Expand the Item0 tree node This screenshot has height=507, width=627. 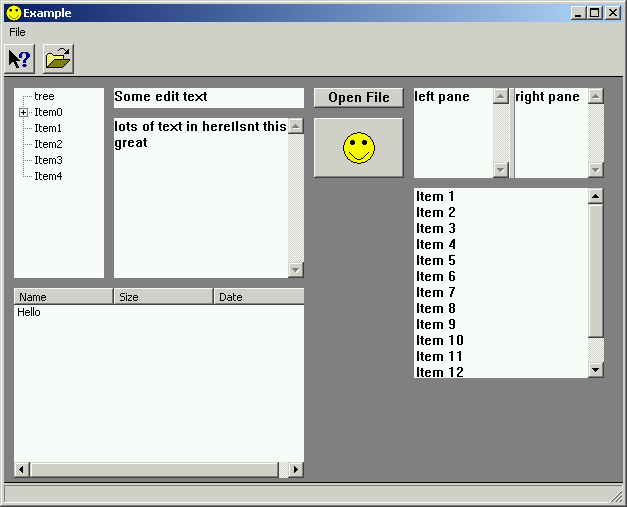pos(23,113)
